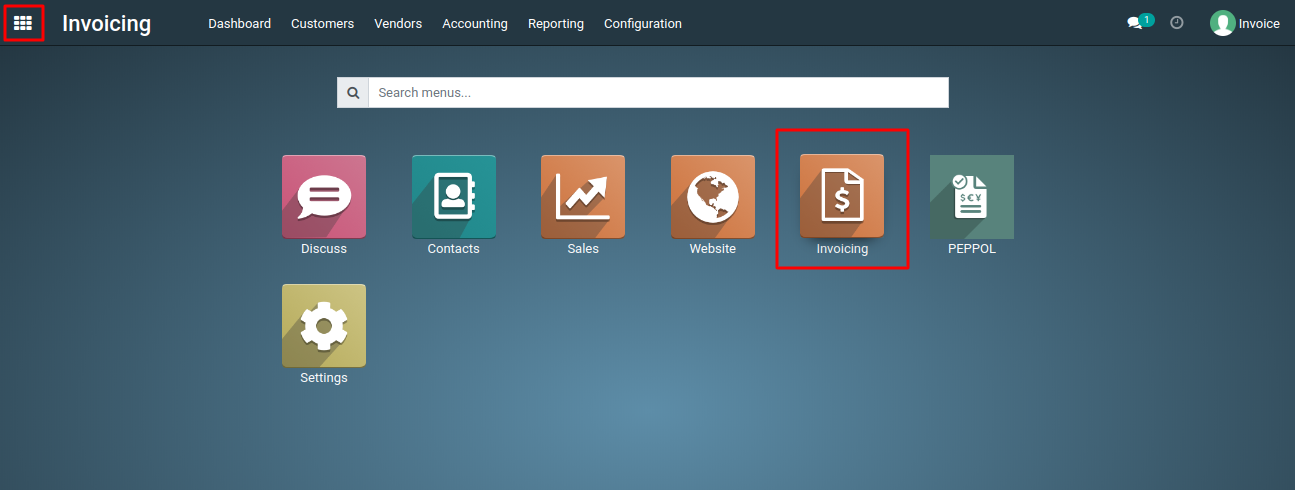This screenshot has height=490, width=1295.
Task: Open the apps grid home menu icon
Action: pyautogui.click(x=23, y=22)
